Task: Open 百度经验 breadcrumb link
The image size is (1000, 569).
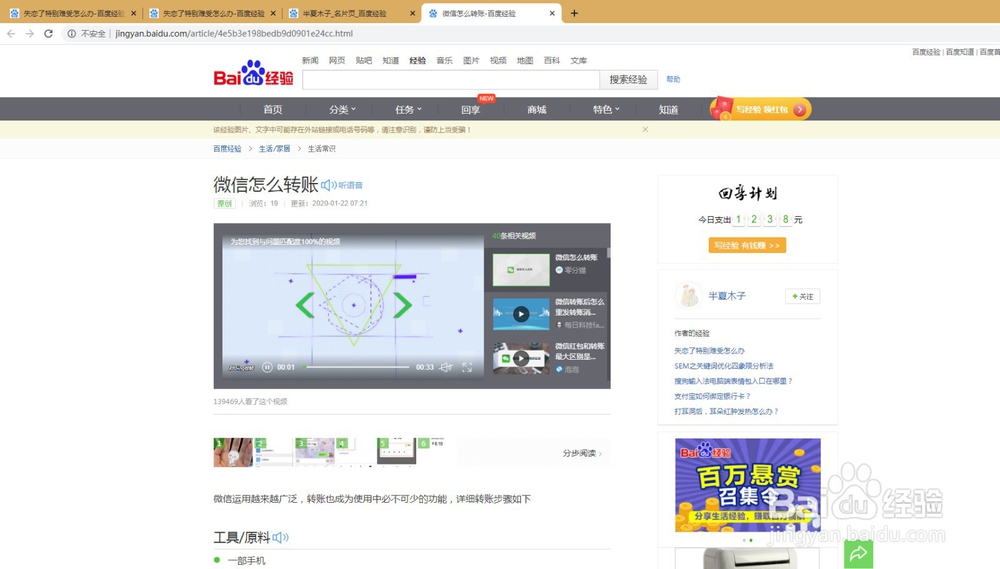Action: tap(227, 149)
